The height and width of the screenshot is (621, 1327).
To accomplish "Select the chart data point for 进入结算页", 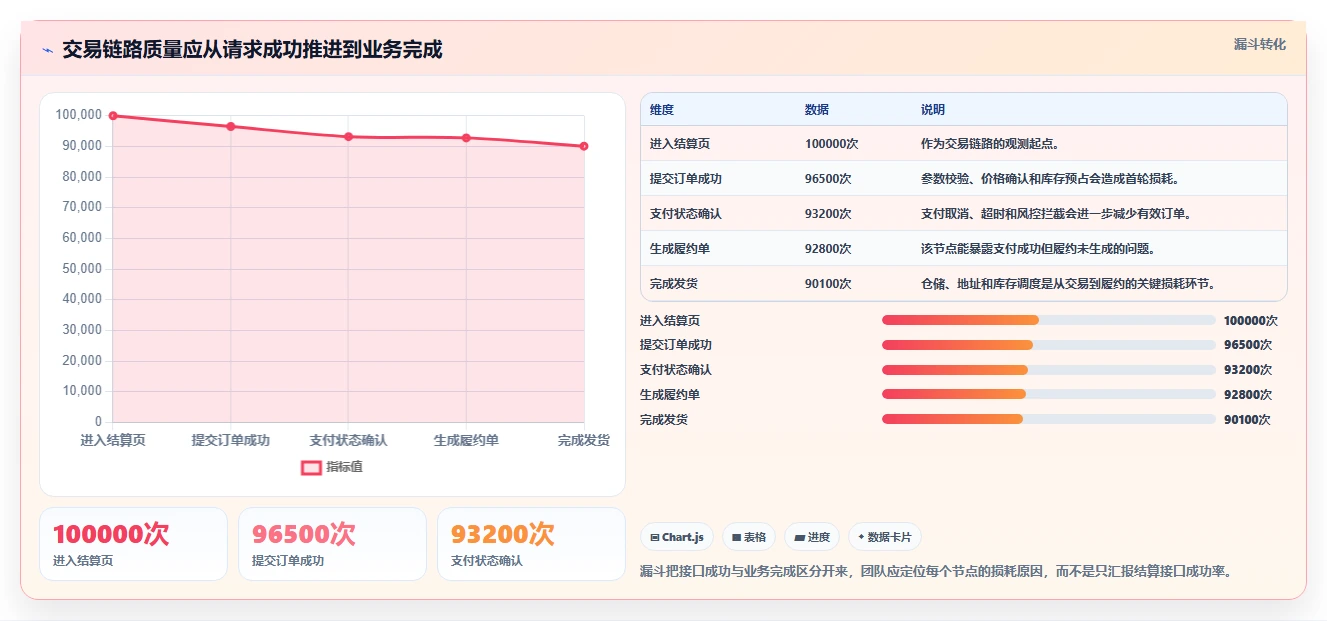I will pos(113,116).
